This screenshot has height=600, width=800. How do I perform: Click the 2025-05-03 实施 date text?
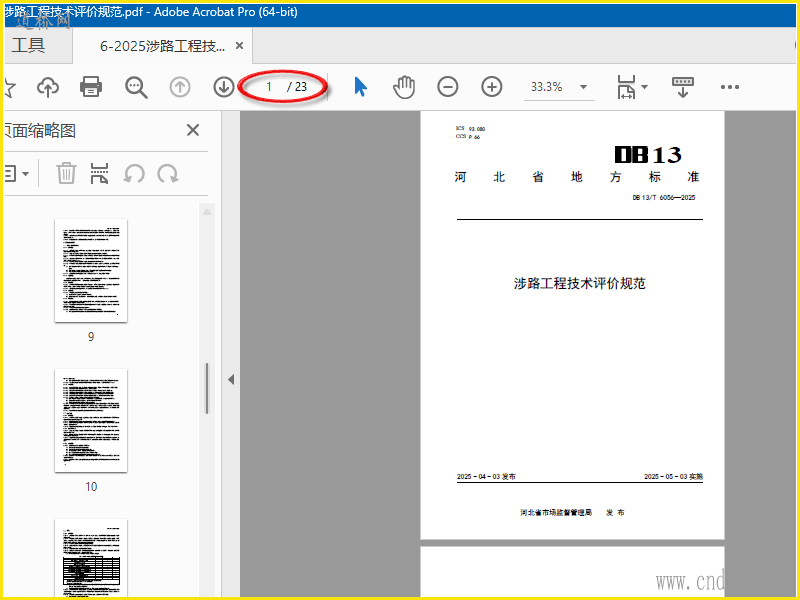tap(673, 477)
